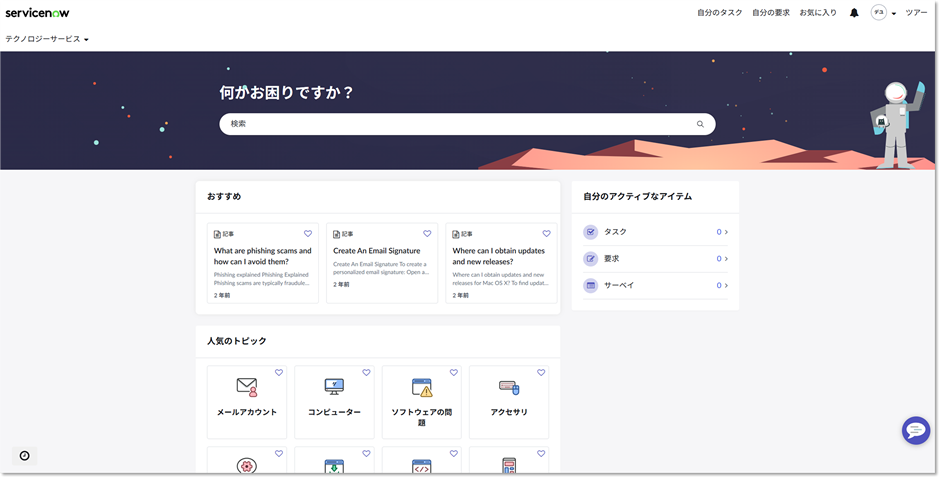Viewport: 939px width, 477px height.
Task: Click the おすすめ heading
Action: pos(224,196)
